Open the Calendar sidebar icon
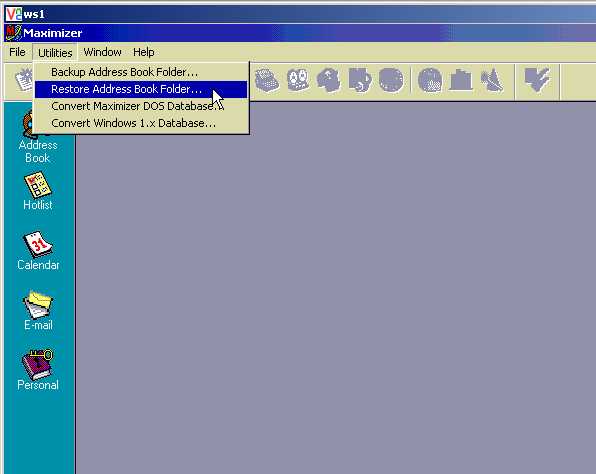The height and width of the screenshot is (474, 596). (38, 251)
